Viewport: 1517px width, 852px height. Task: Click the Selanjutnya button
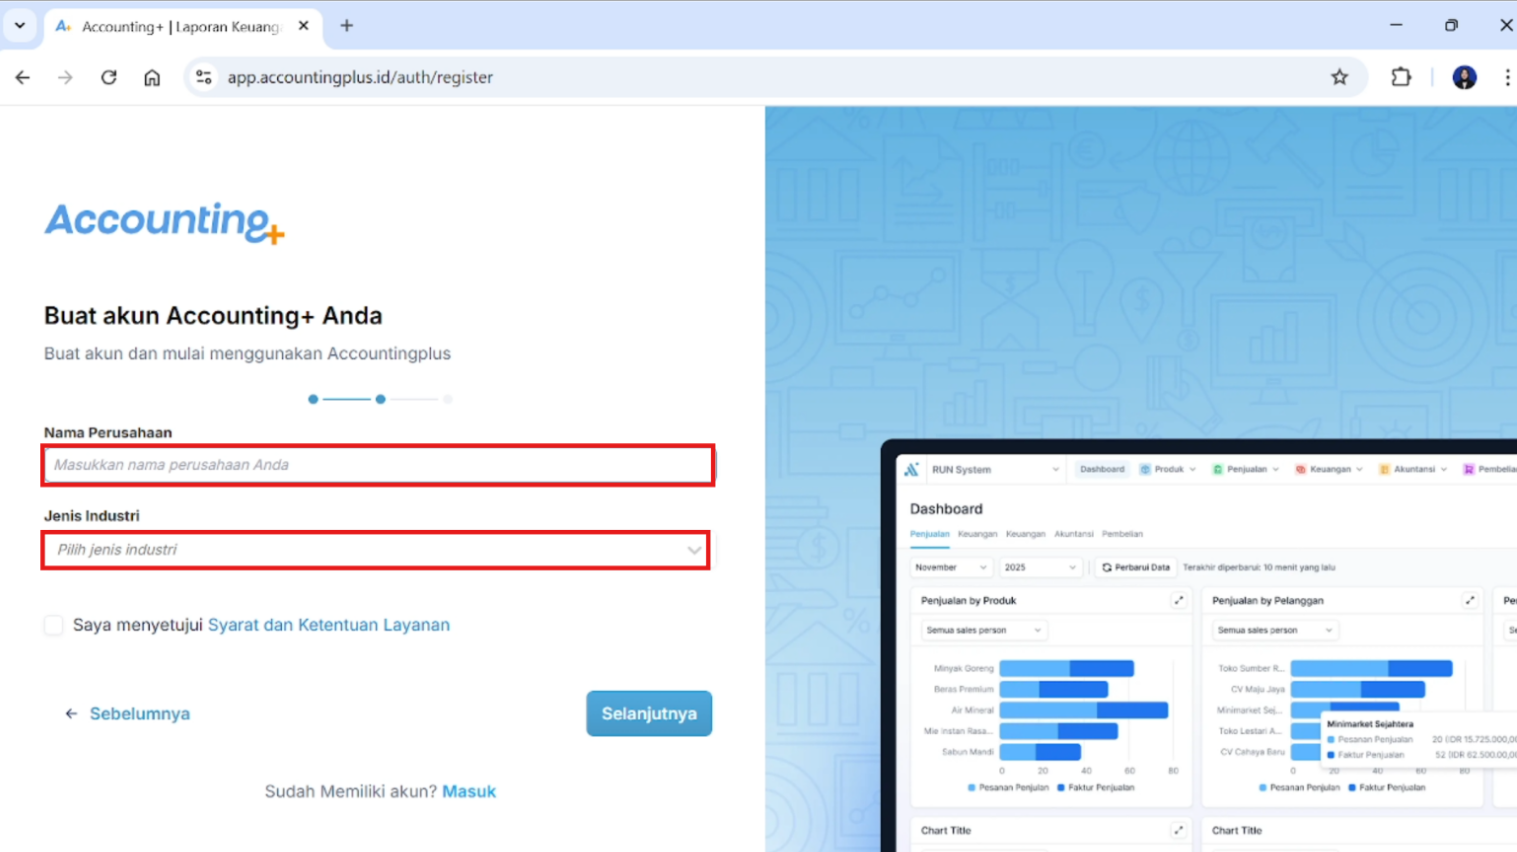click(x=649, y=714)
